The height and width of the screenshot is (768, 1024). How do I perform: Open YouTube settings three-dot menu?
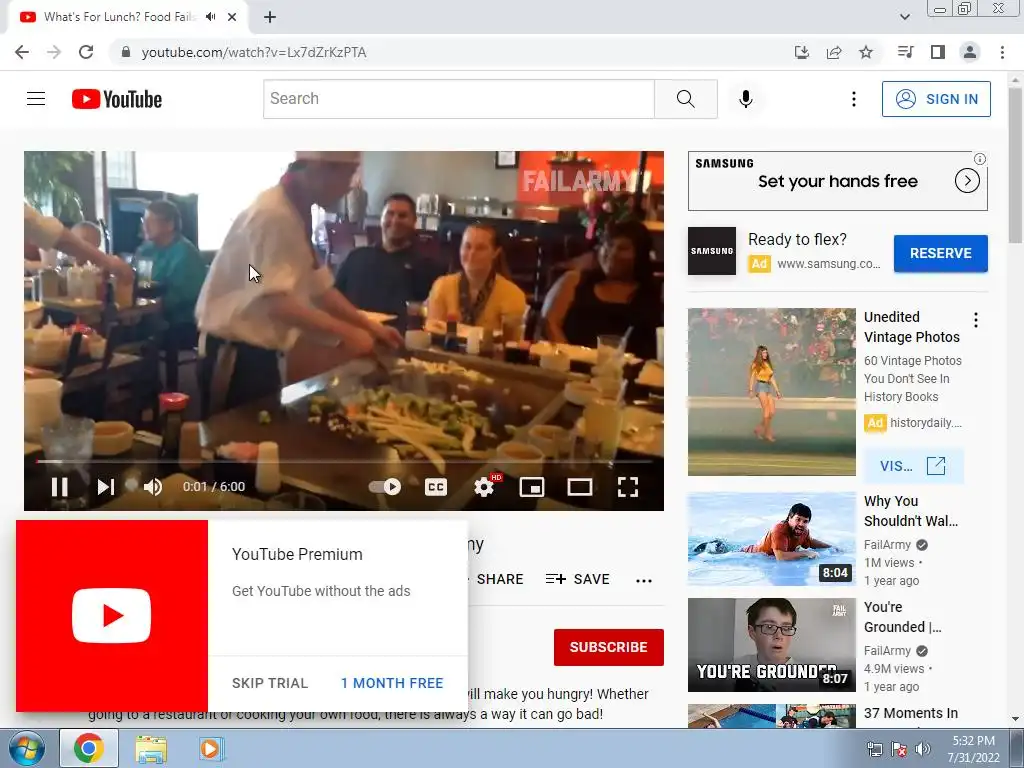tap(854, 99)
